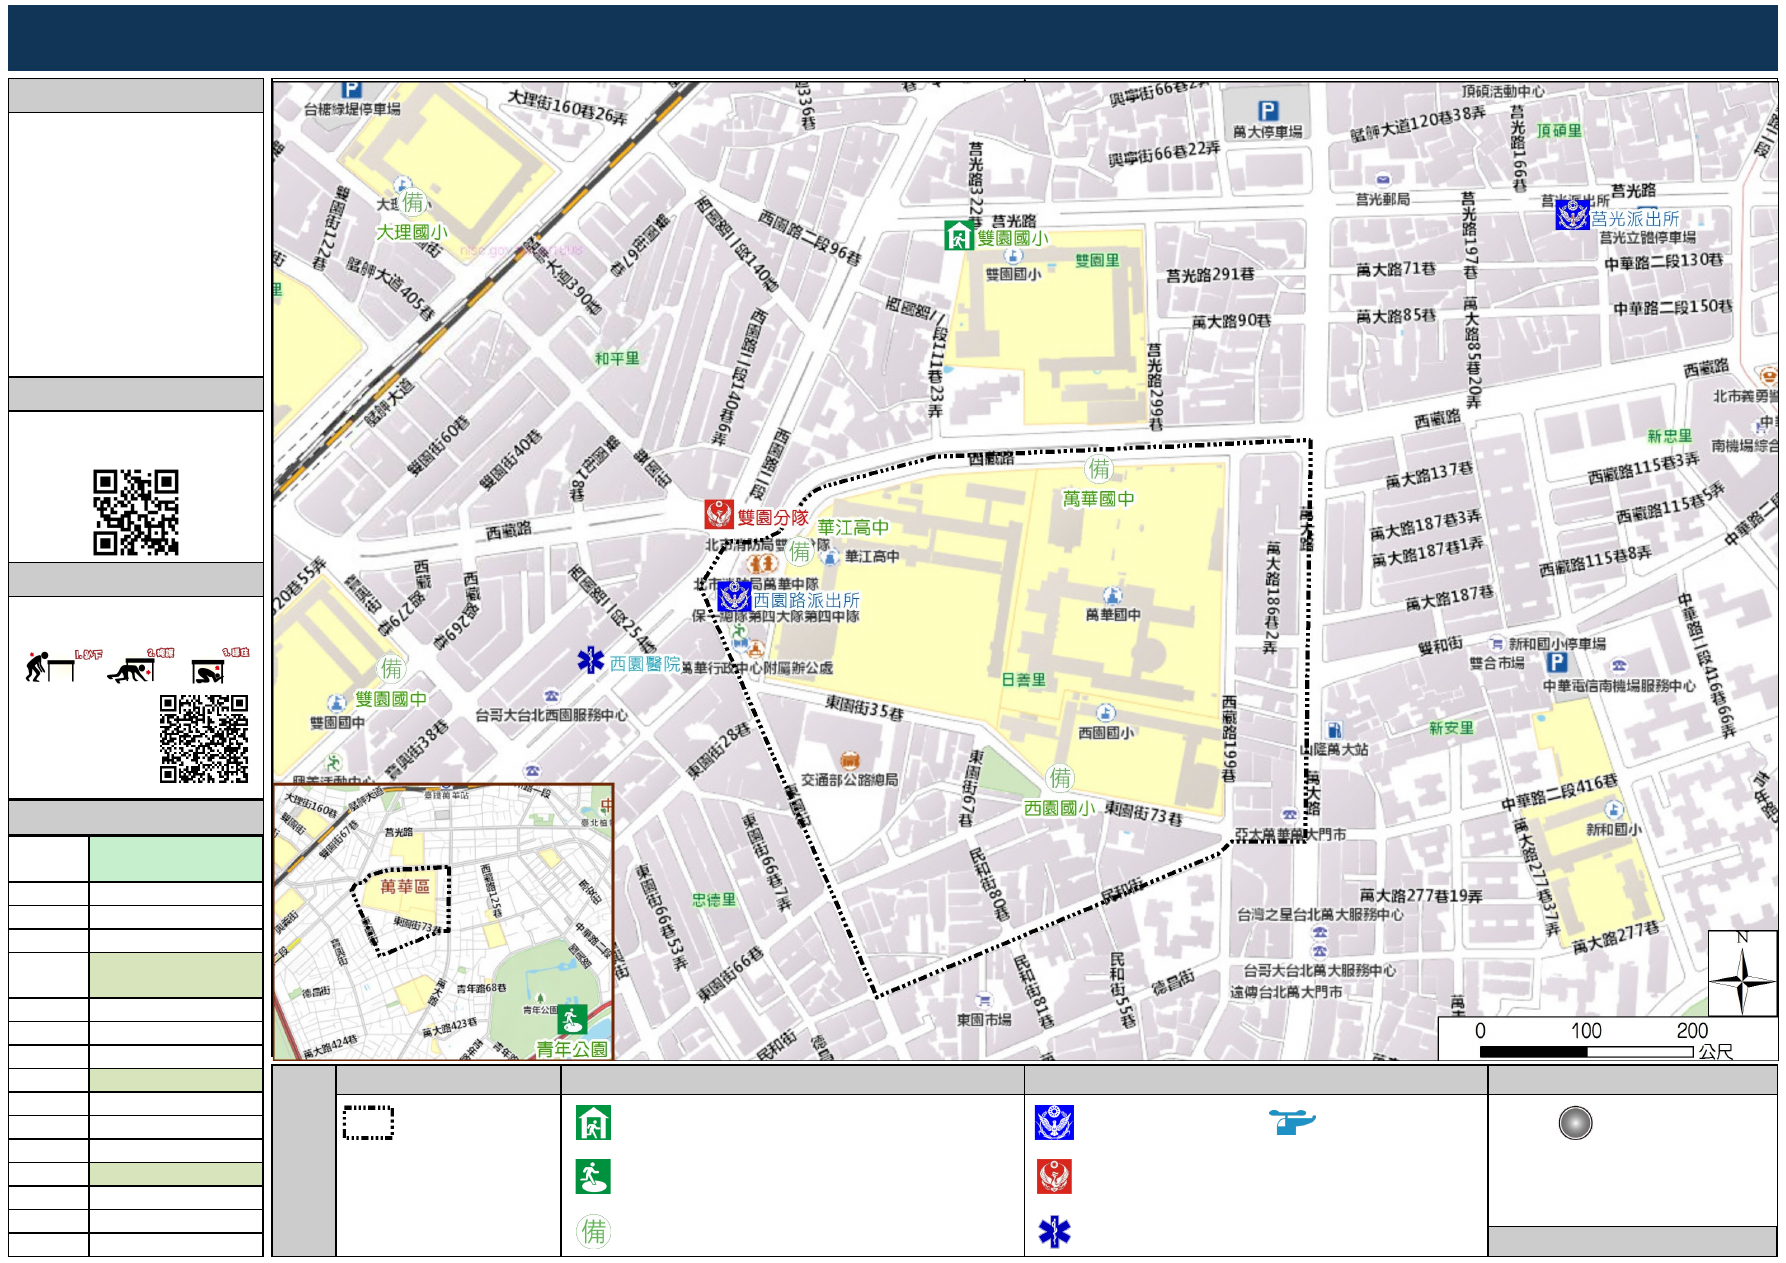Click the 交通部公路總局 label

coord(850,780)
